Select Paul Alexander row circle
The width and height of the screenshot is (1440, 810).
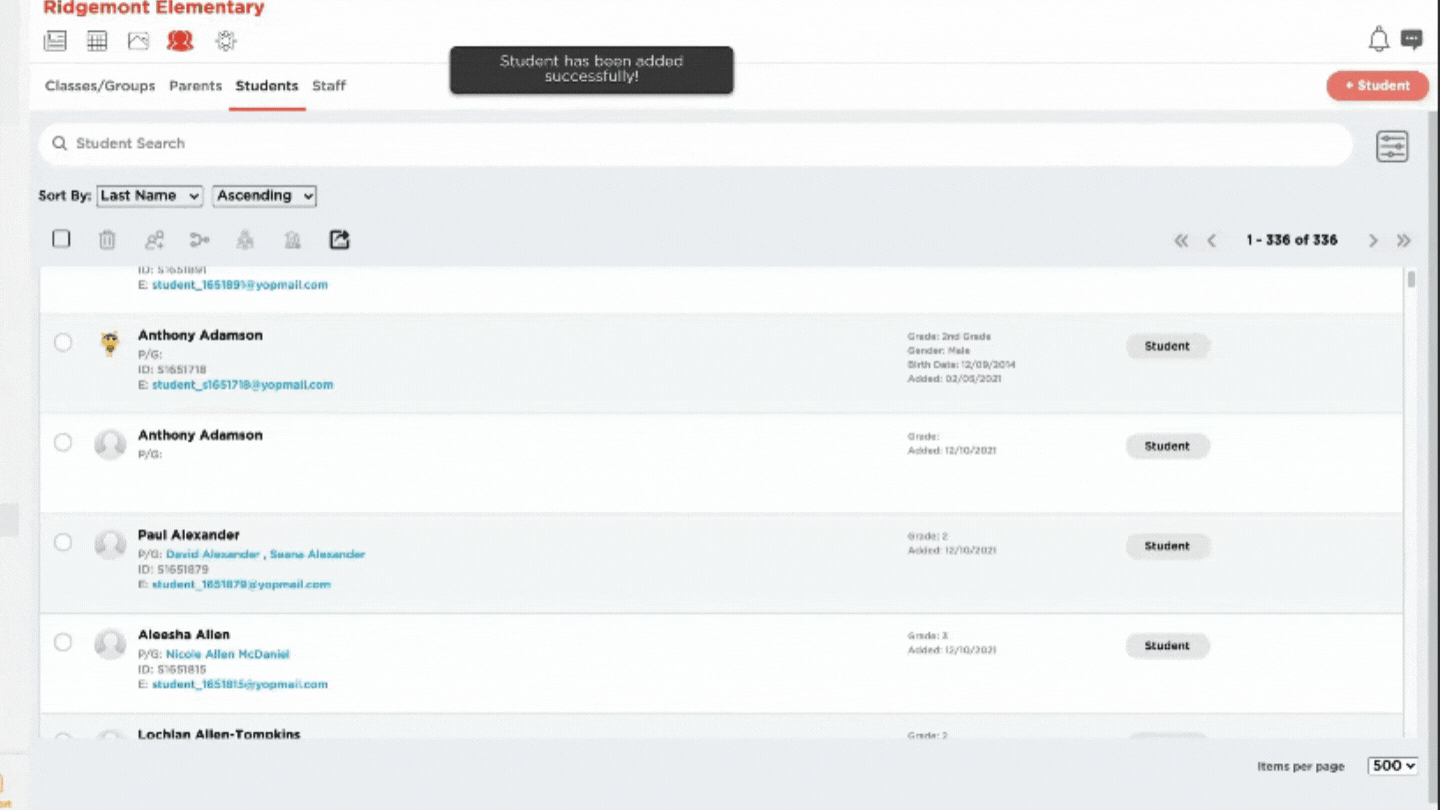click(x=63, y=542)
